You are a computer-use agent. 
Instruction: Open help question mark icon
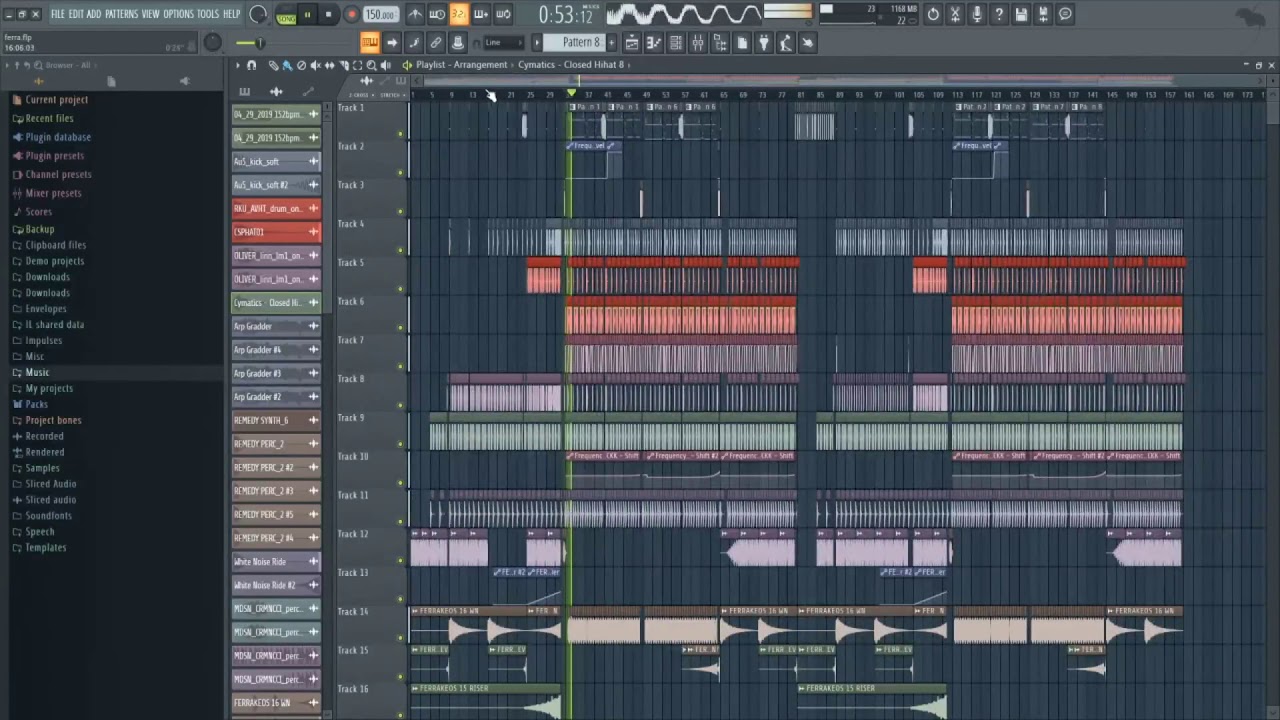point(999,14)
